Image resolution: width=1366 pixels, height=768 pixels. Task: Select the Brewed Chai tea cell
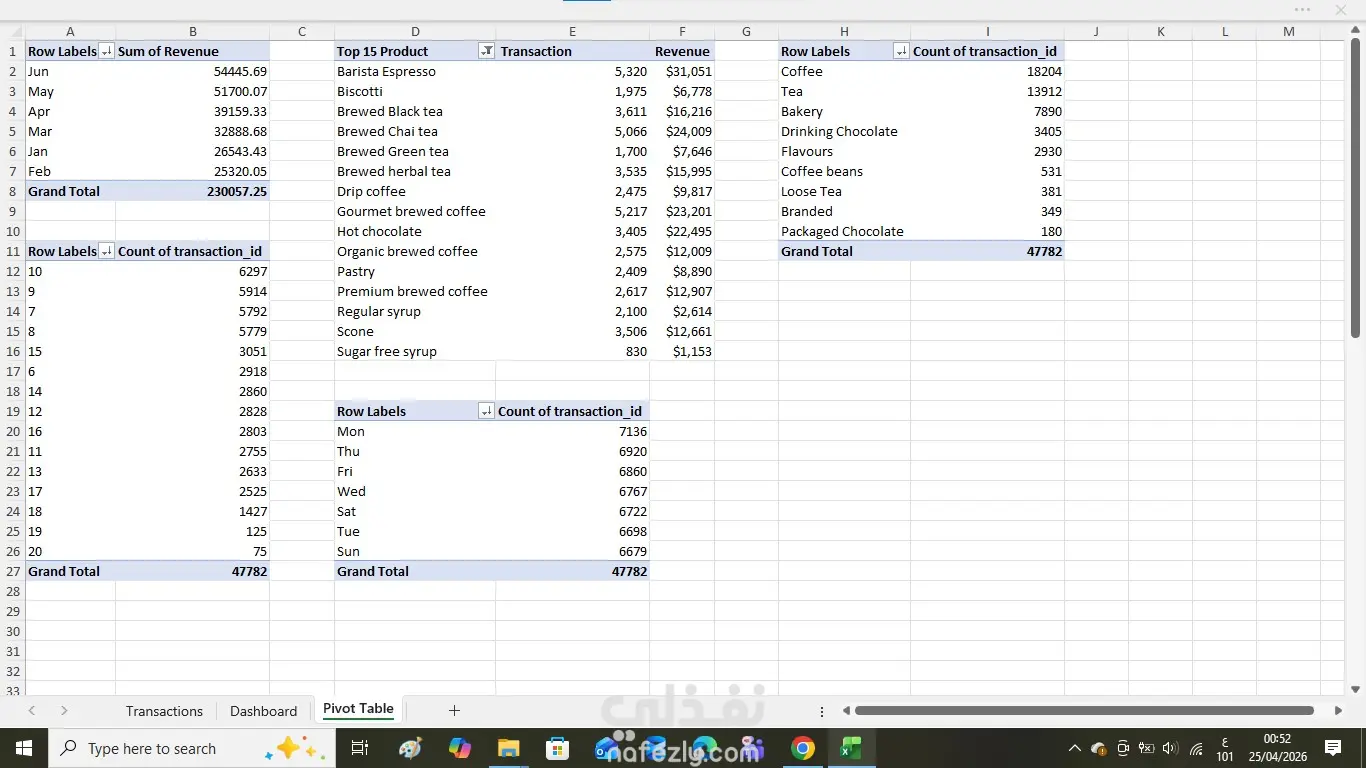tap(415, 131)
